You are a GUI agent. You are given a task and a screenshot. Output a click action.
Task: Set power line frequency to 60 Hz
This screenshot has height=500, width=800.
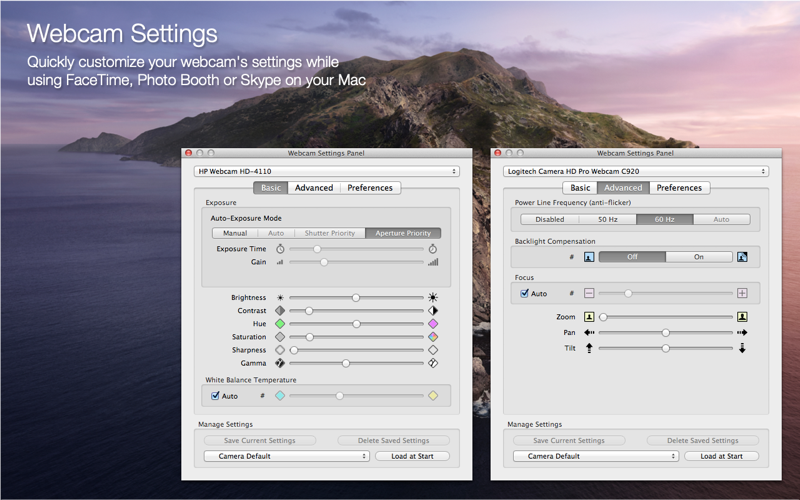(x=664, y=219)
